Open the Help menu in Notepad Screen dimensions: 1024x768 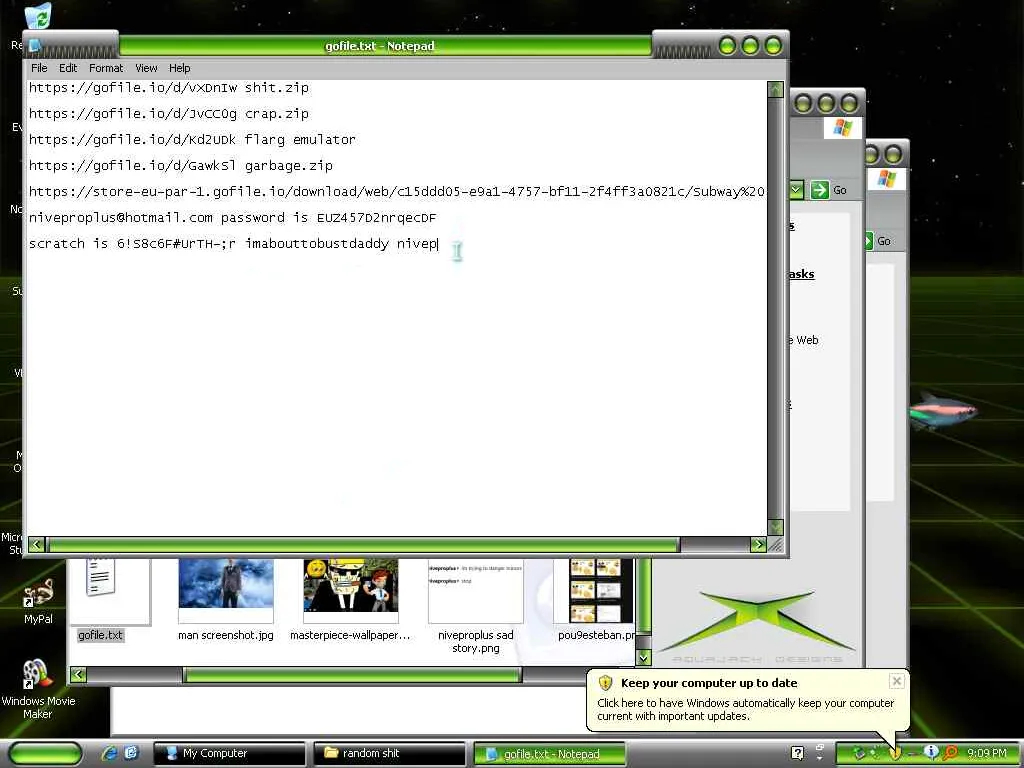(180, 68)
